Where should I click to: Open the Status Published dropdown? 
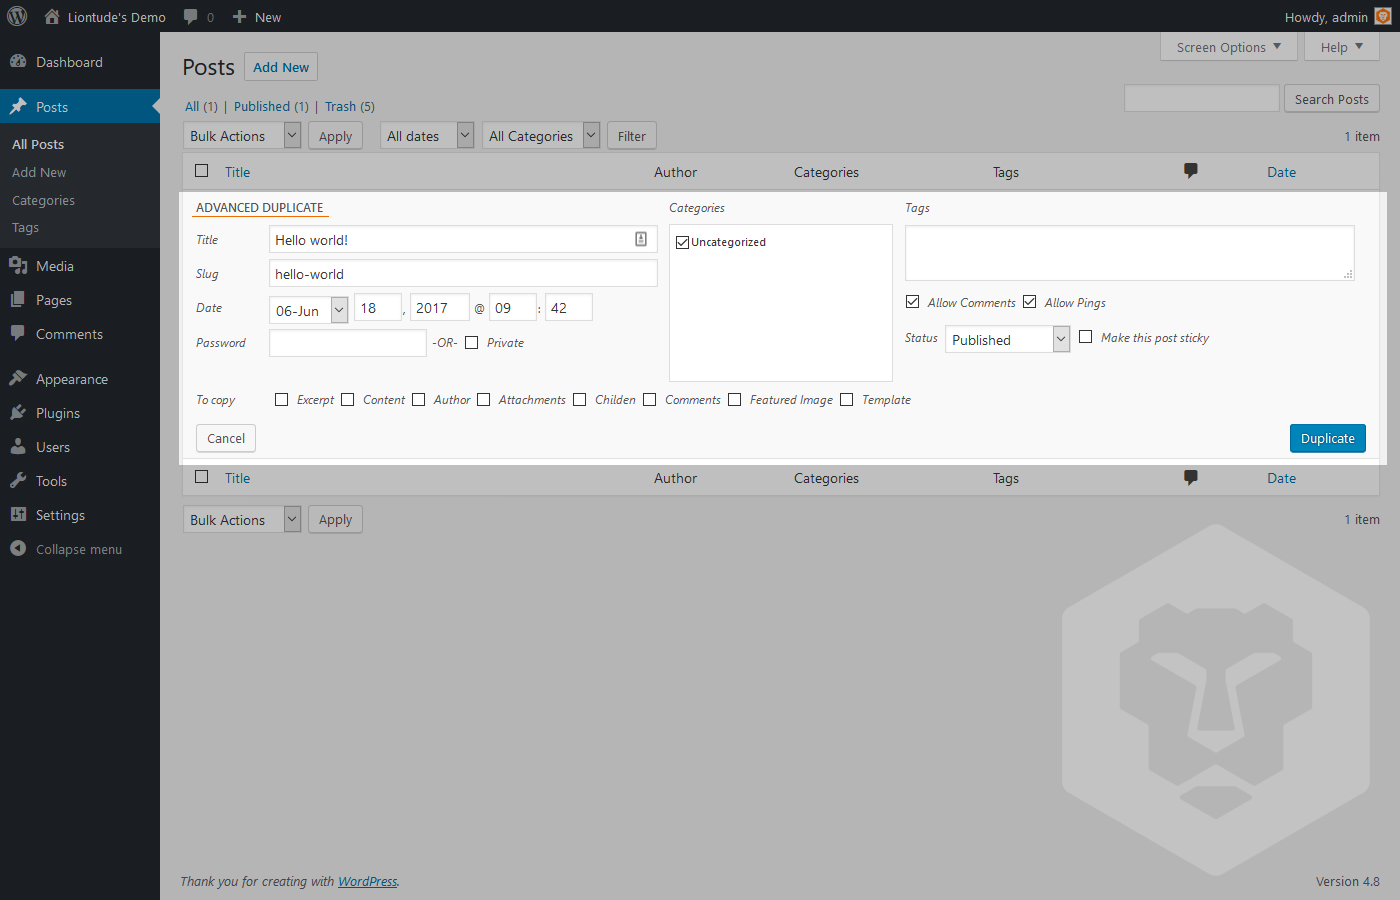1008,340
